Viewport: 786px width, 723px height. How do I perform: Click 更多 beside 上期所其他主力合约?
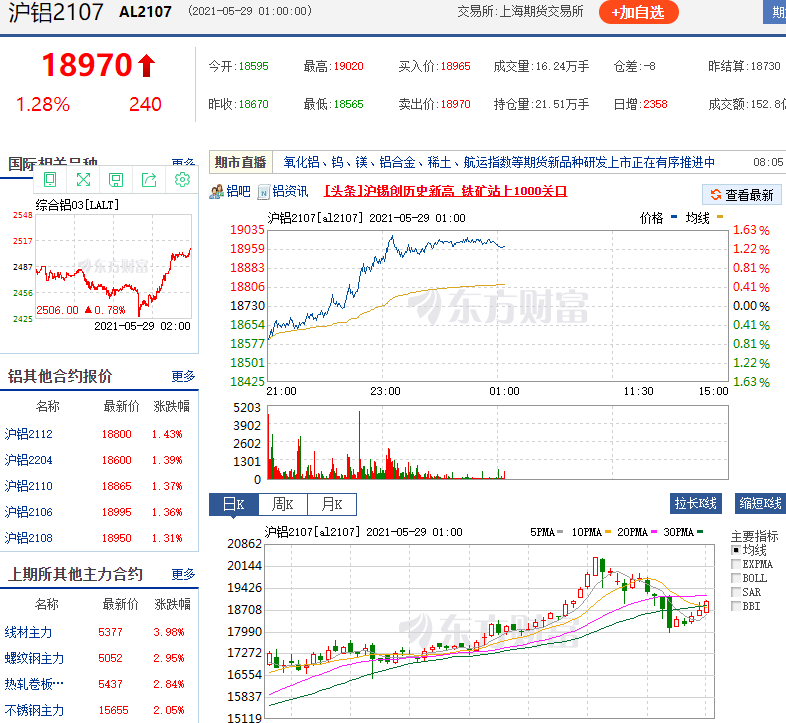click(x=183, y=574)
